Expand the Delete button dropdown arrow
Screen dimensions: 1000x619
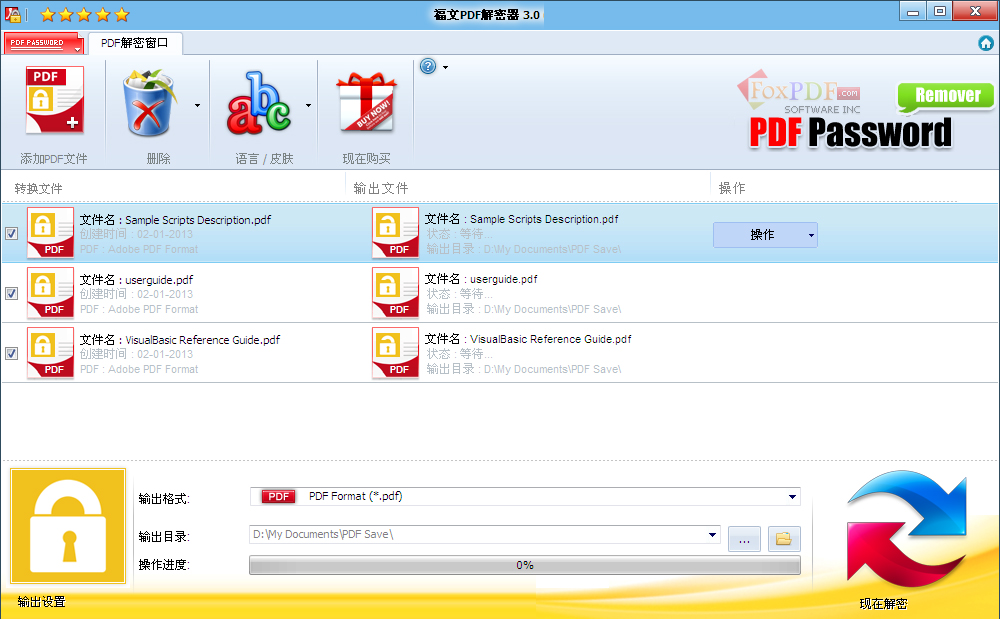tap(198, 105)
